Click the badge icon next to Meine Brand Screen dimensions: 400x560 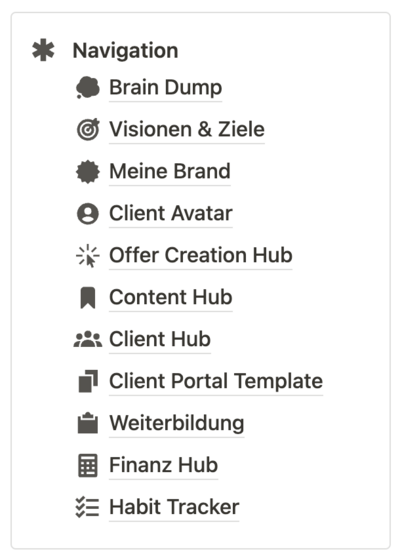pyautogui.click(x=88, y=171)
